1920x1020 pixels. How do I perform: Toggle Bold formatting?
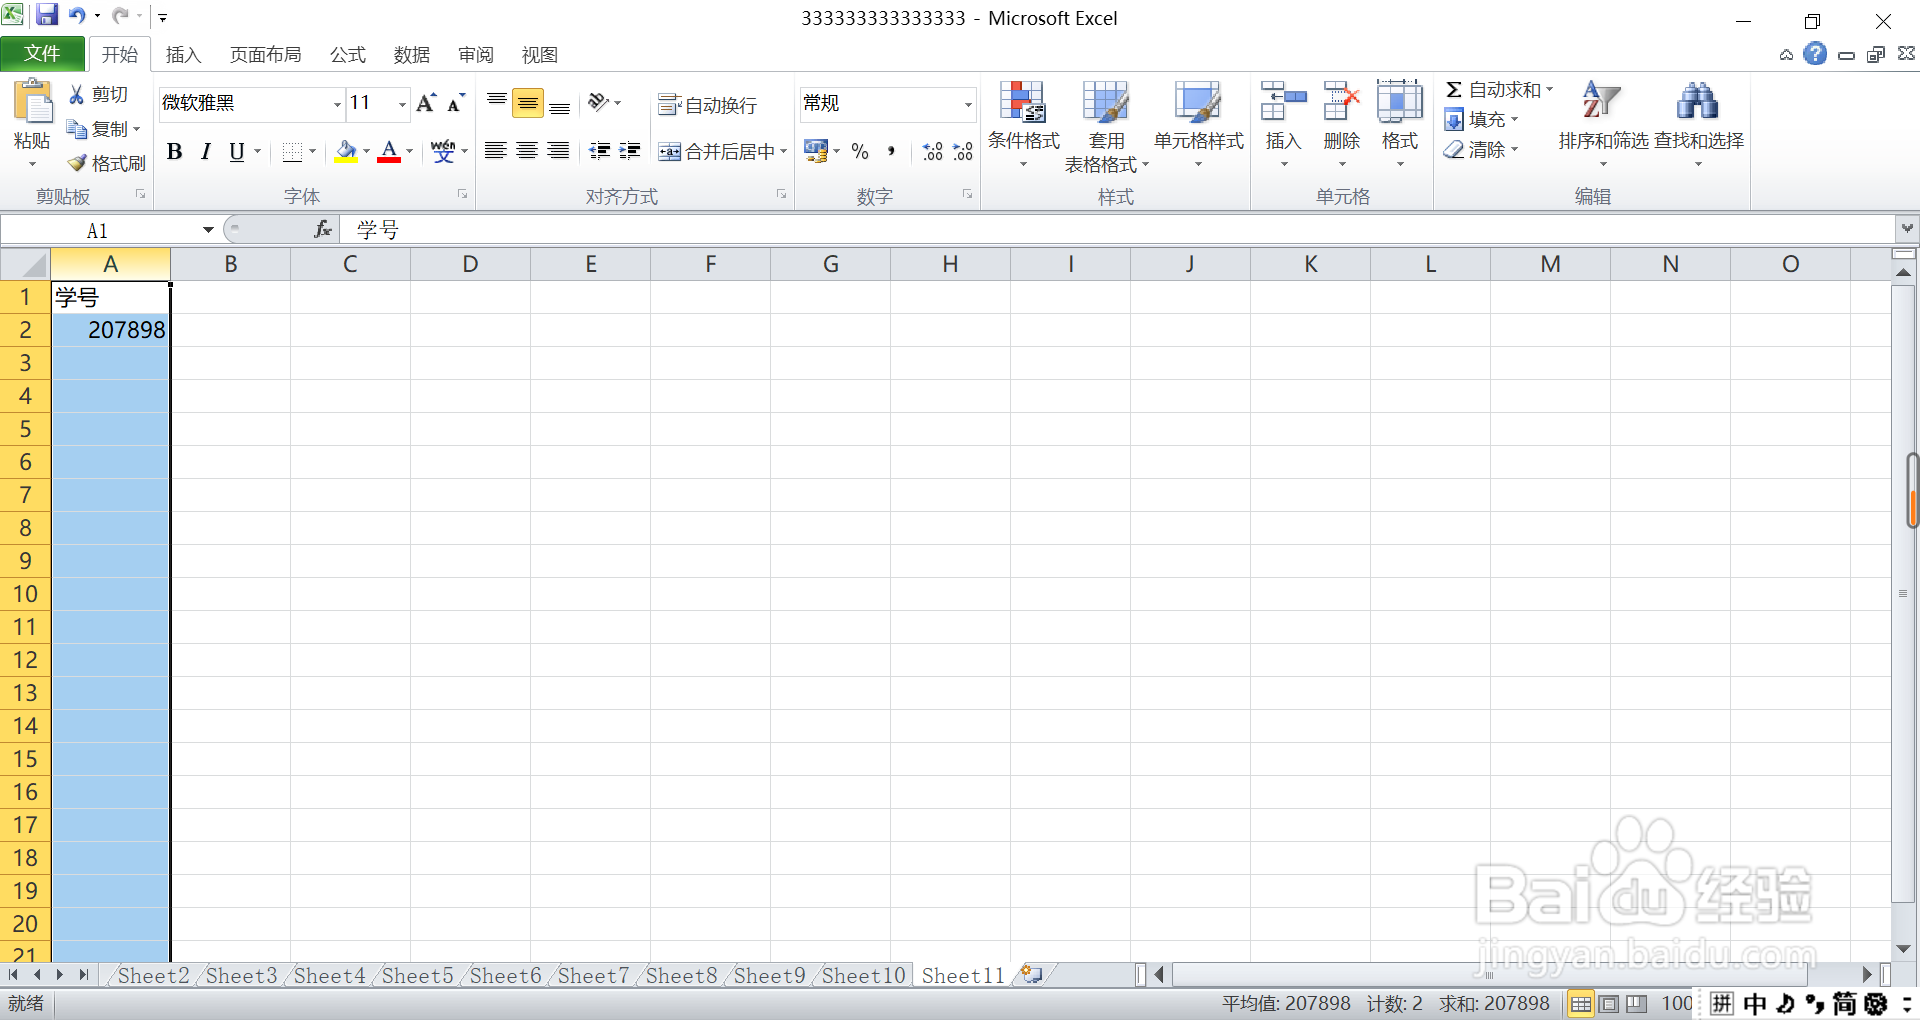tap(175, 151)
